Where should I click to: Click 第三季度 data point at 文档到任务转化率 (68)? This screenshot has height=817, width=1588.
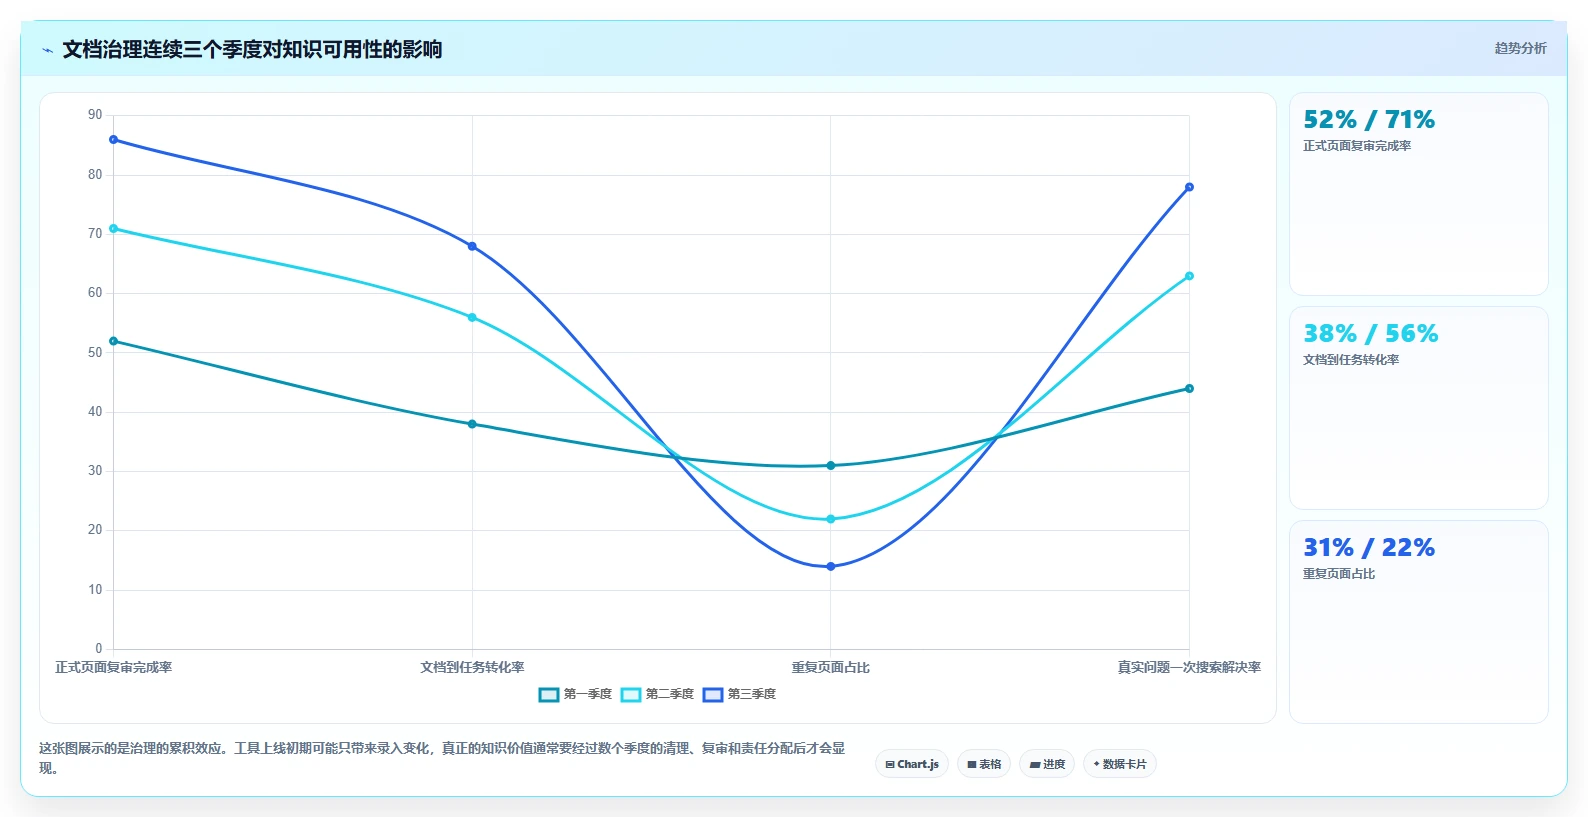click(472, 246)
